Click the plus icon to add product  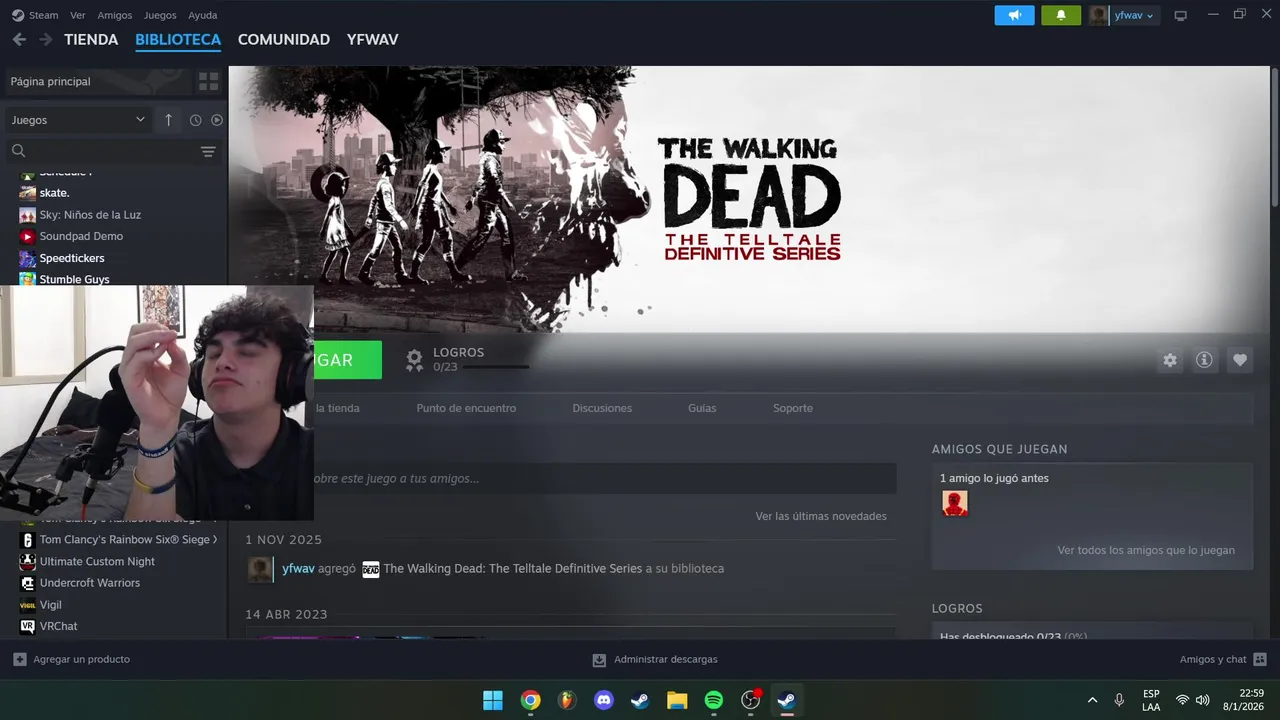point(20,659)
